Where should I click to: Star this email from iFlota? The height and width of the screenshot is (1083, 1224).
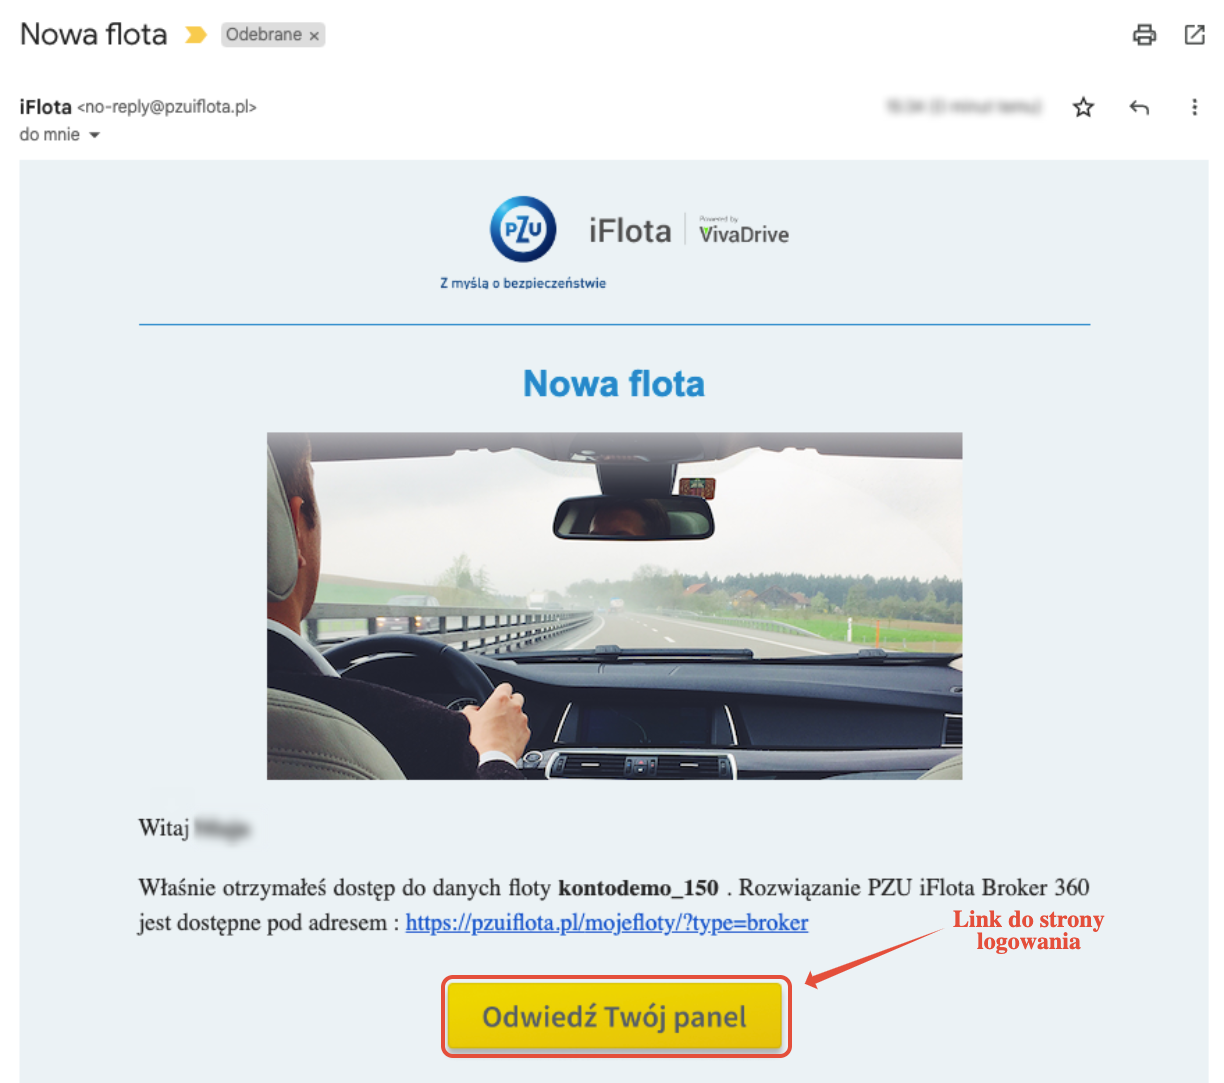pyautogui.click(x=1083, y=107)
